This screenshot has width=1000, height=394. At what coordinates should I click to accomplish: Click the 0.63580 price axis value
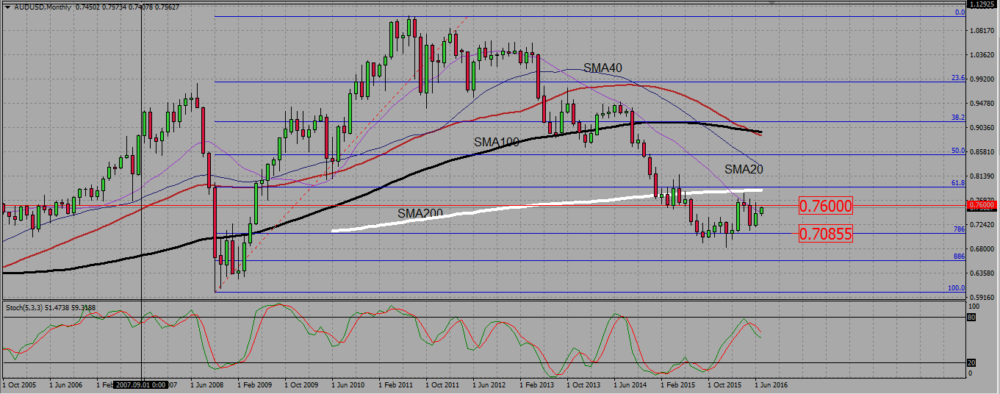coord(982,273)
